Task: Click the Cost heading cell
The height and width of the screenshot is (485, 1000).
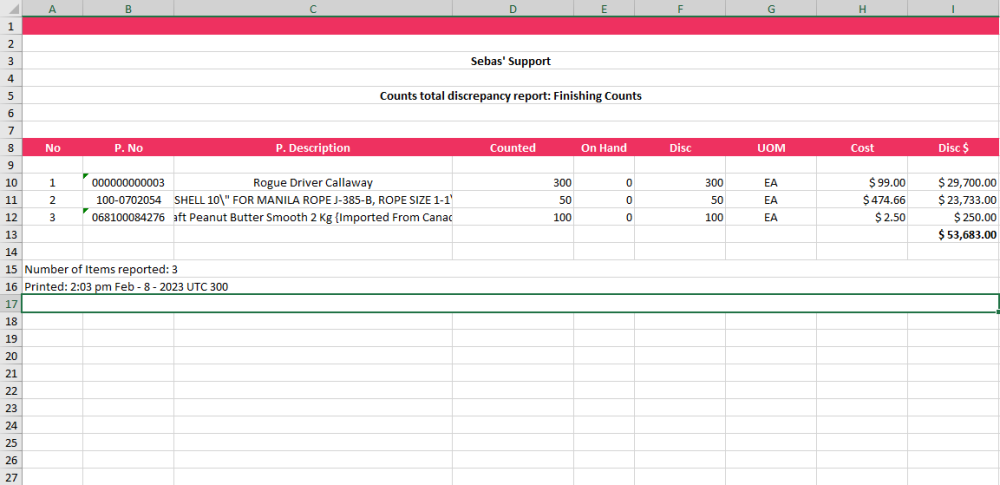Action: point(862,147)
